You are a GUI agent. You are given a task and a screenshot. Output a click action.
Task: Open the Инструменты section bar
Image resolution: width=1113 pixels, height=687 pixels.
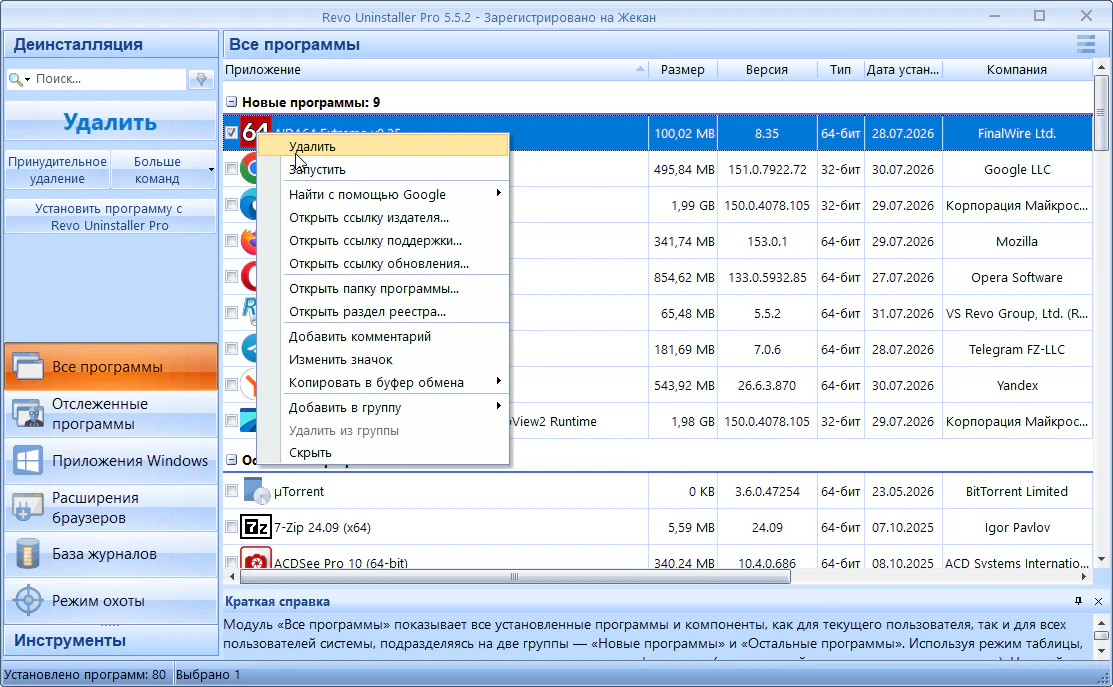point(110,640)
